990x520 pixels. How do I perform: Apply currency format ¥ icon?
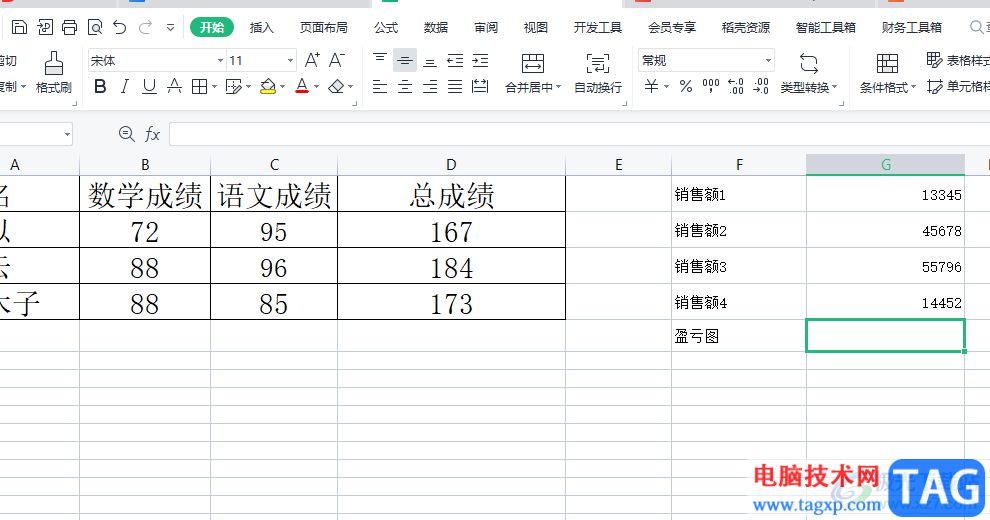pos(652,86)
